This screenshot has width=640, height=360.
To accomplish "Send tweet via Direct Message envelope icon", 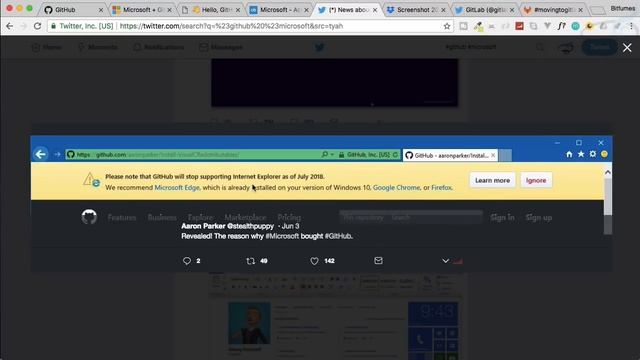I will 378,260.
